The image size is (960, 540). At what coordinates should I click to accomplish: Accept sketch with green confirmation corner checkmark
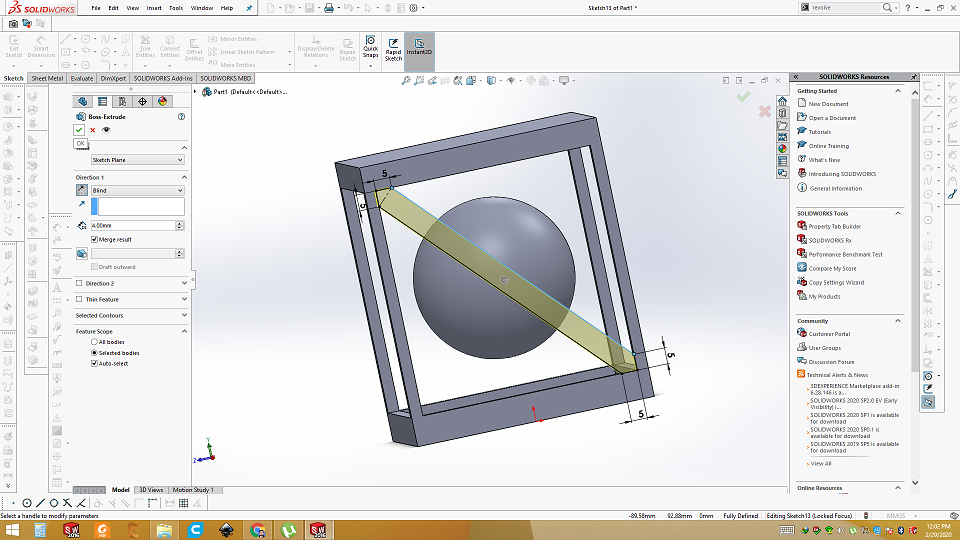click(x=743, y=97)
